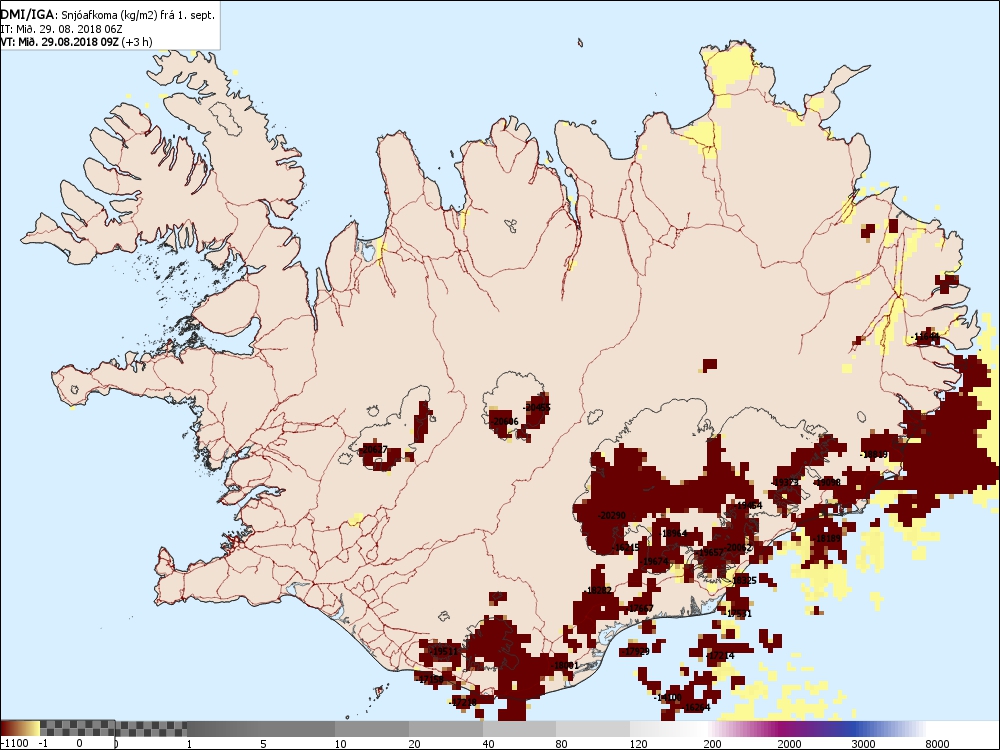Screen dimensions: 1000x750
Task: Click the -20627 glacier label
Action: [373, 450]
